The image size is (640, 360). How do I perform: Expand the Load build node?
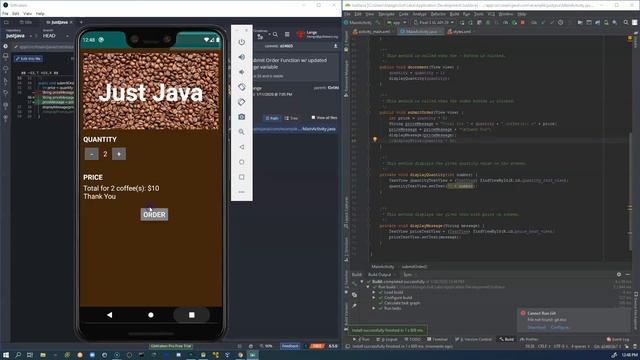click(x=373, y=292)
